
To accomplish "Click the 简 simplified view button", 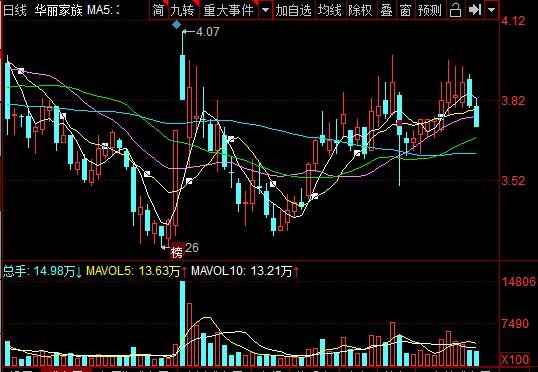I will click(158, 10).
